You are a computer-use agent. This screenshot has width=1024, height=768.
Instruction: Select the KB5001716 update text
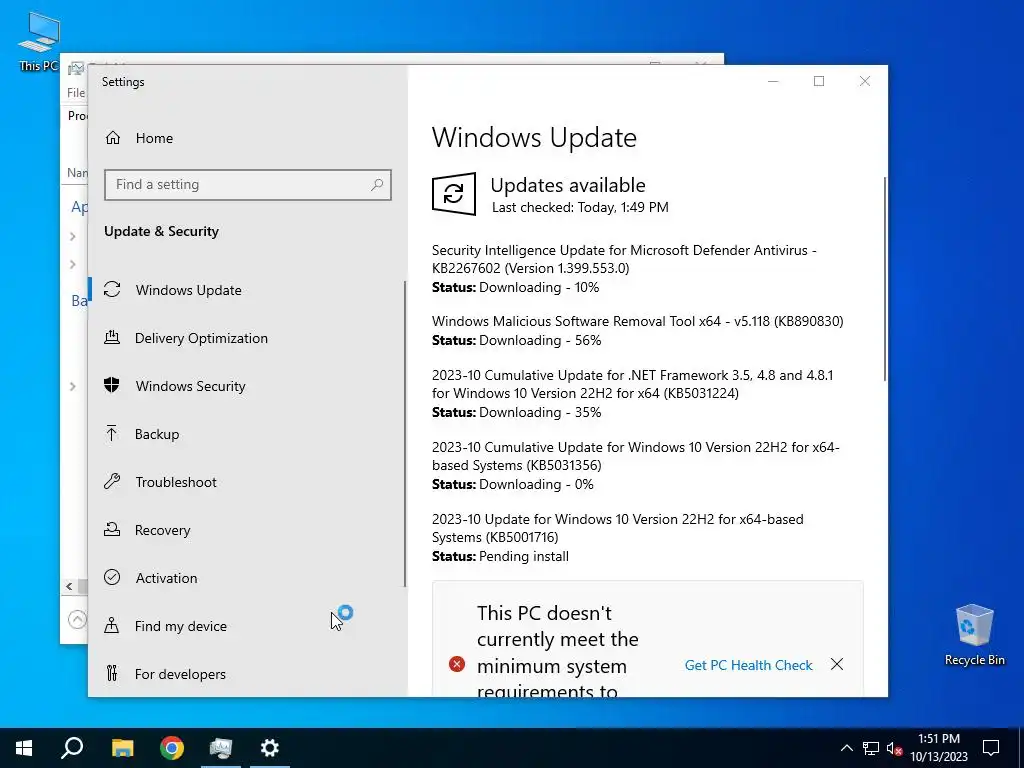(617, 528)
